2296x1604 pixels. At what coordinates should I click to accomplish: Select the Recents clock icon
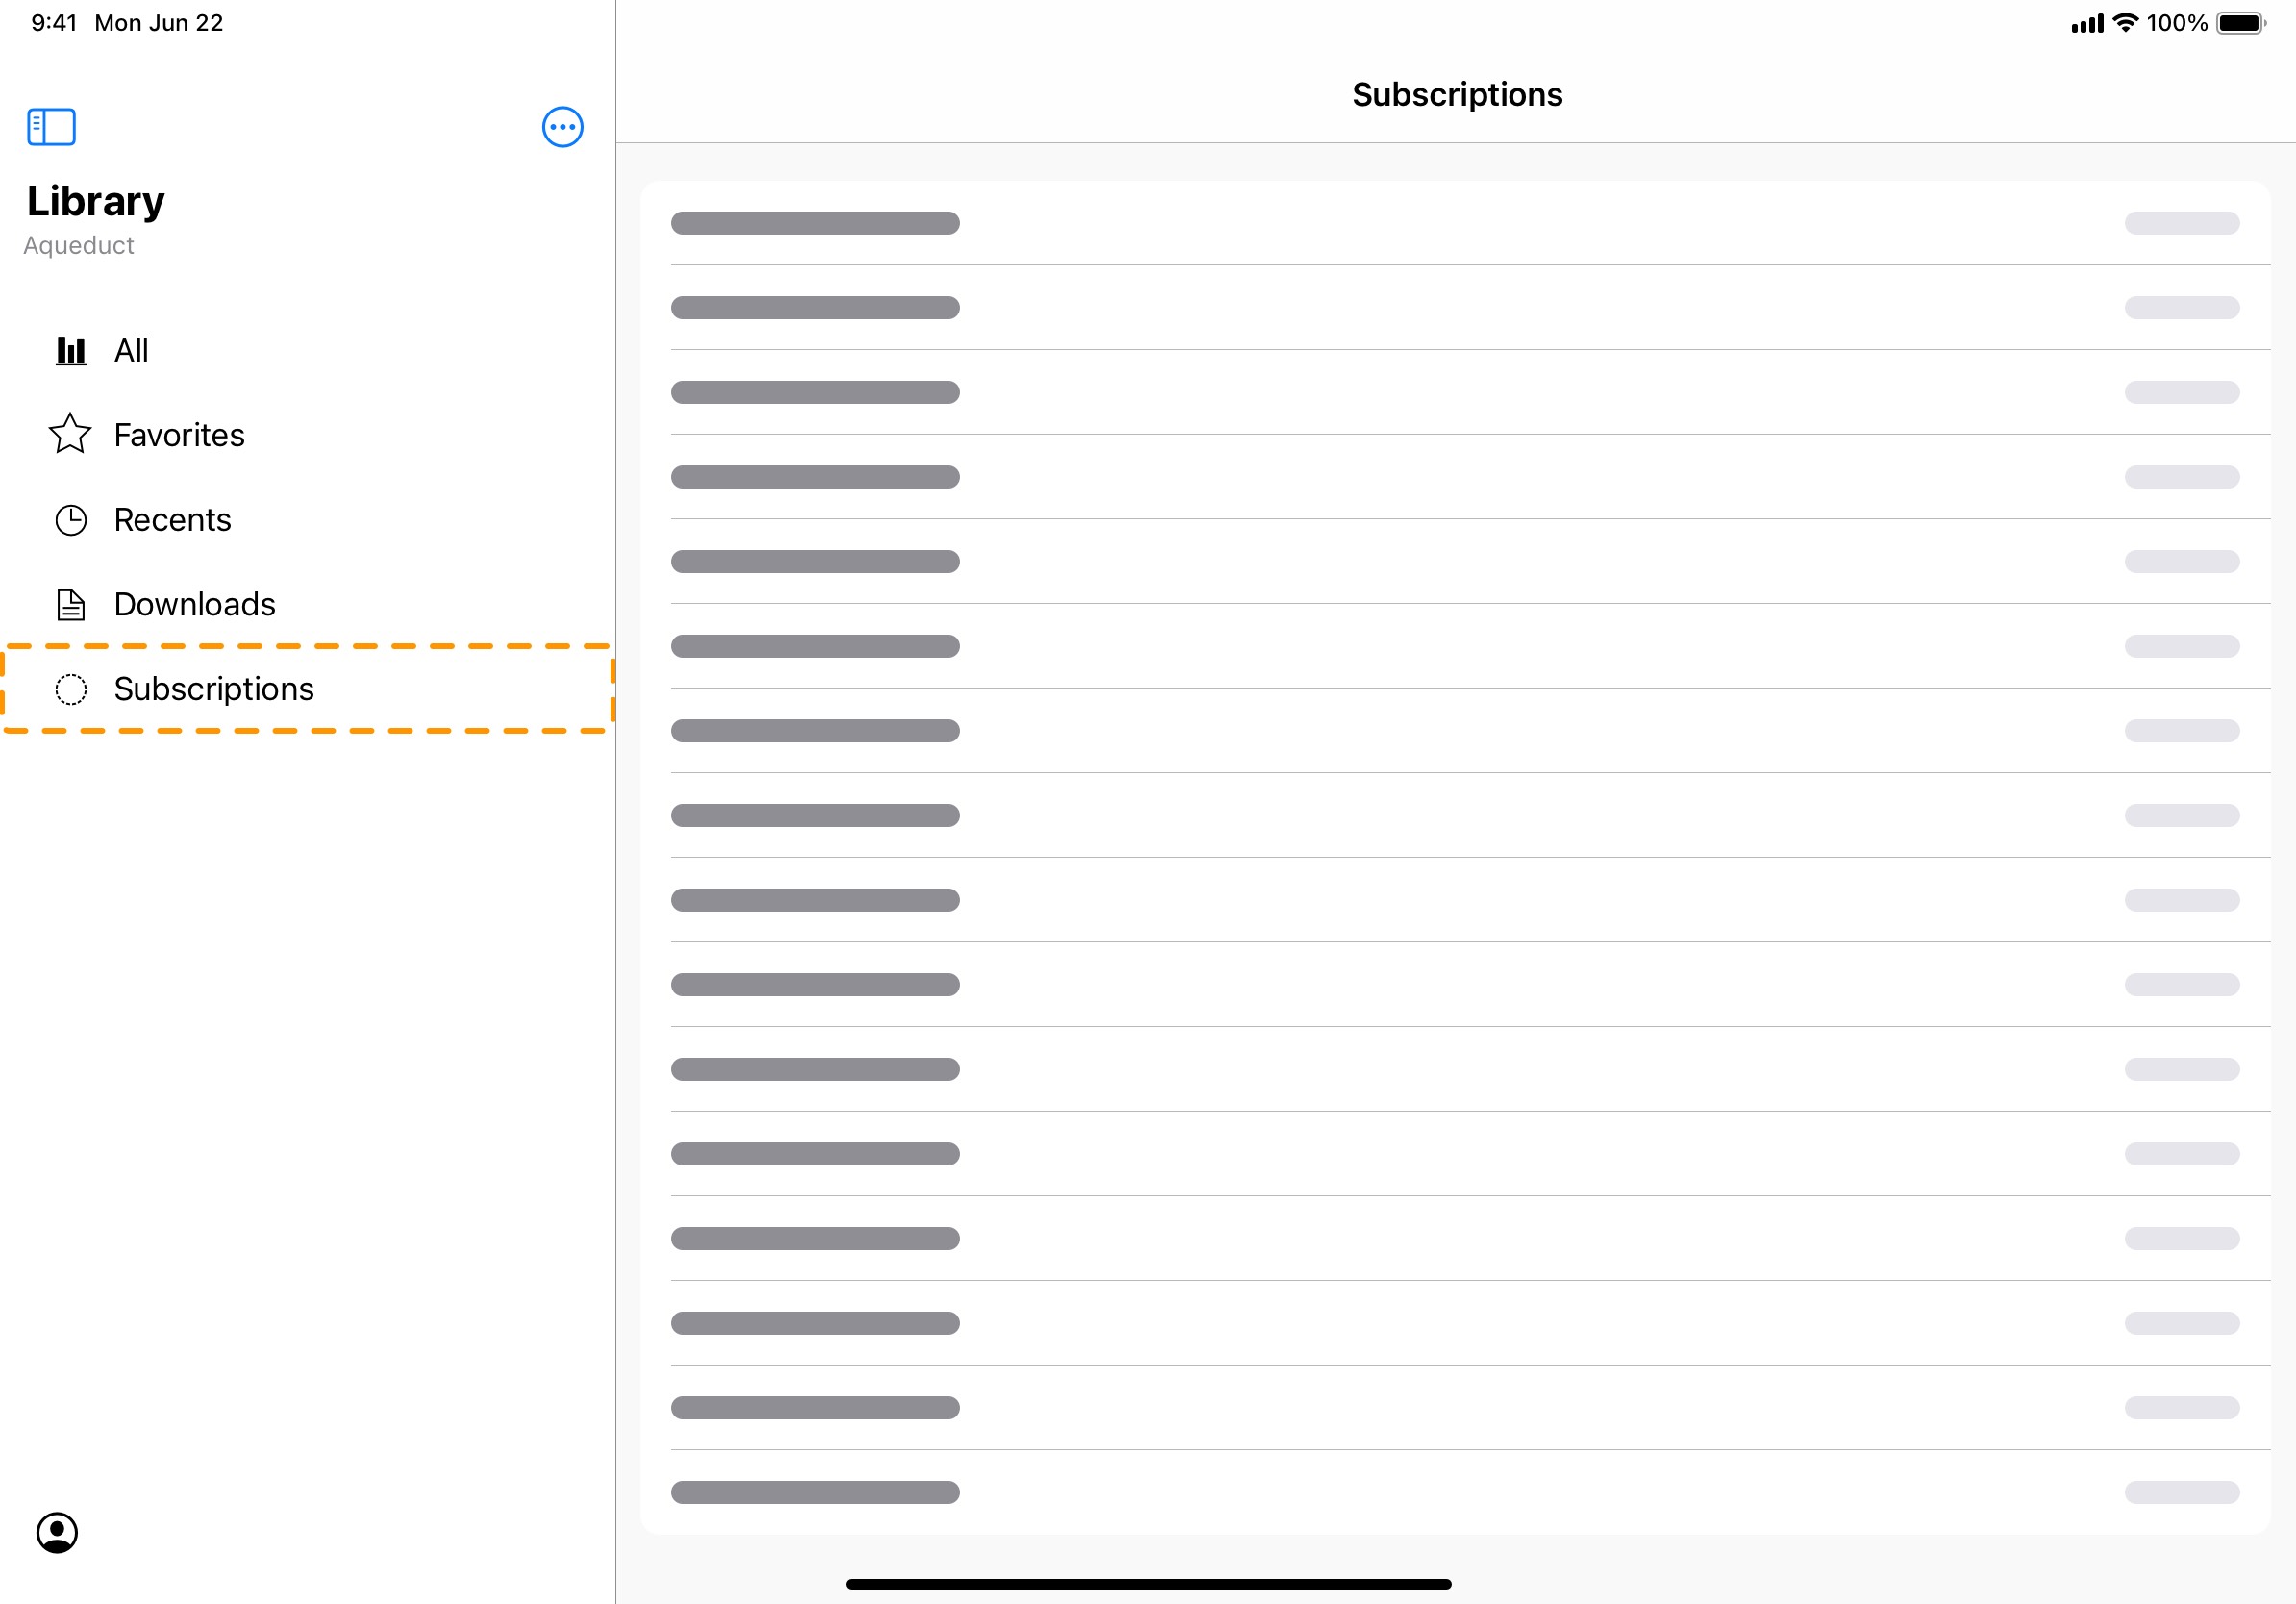coord(70,518)
